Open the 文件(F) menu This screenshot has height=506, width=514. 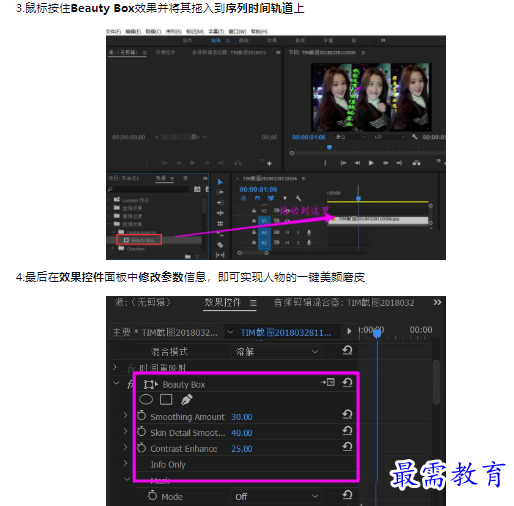coord(113,31)
